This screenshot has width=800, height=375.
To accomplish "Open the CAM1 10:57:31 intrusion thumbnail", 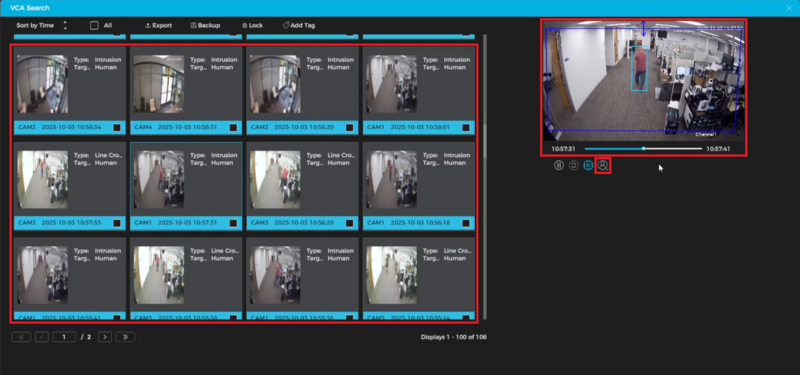I will pos(159,180).
